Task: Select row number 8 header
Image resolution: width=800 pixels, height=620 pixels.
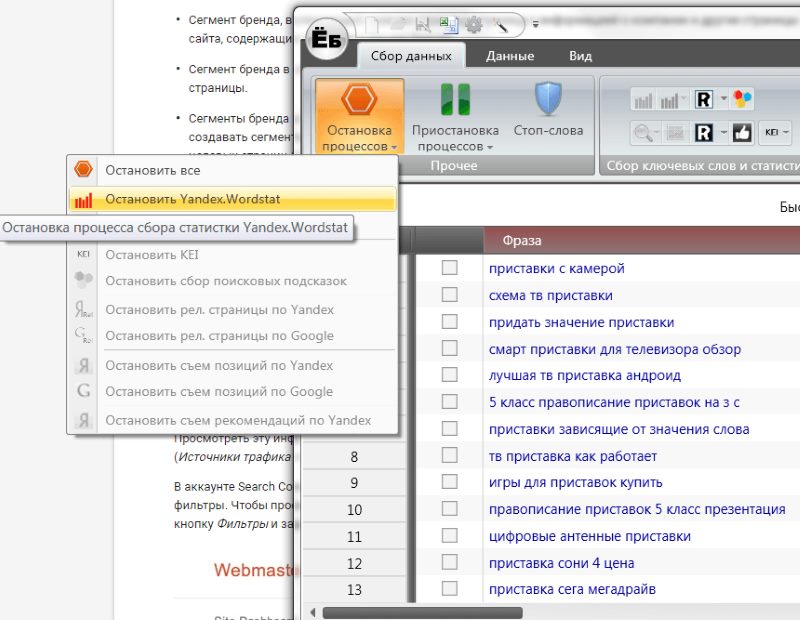Action: point(354,456)
